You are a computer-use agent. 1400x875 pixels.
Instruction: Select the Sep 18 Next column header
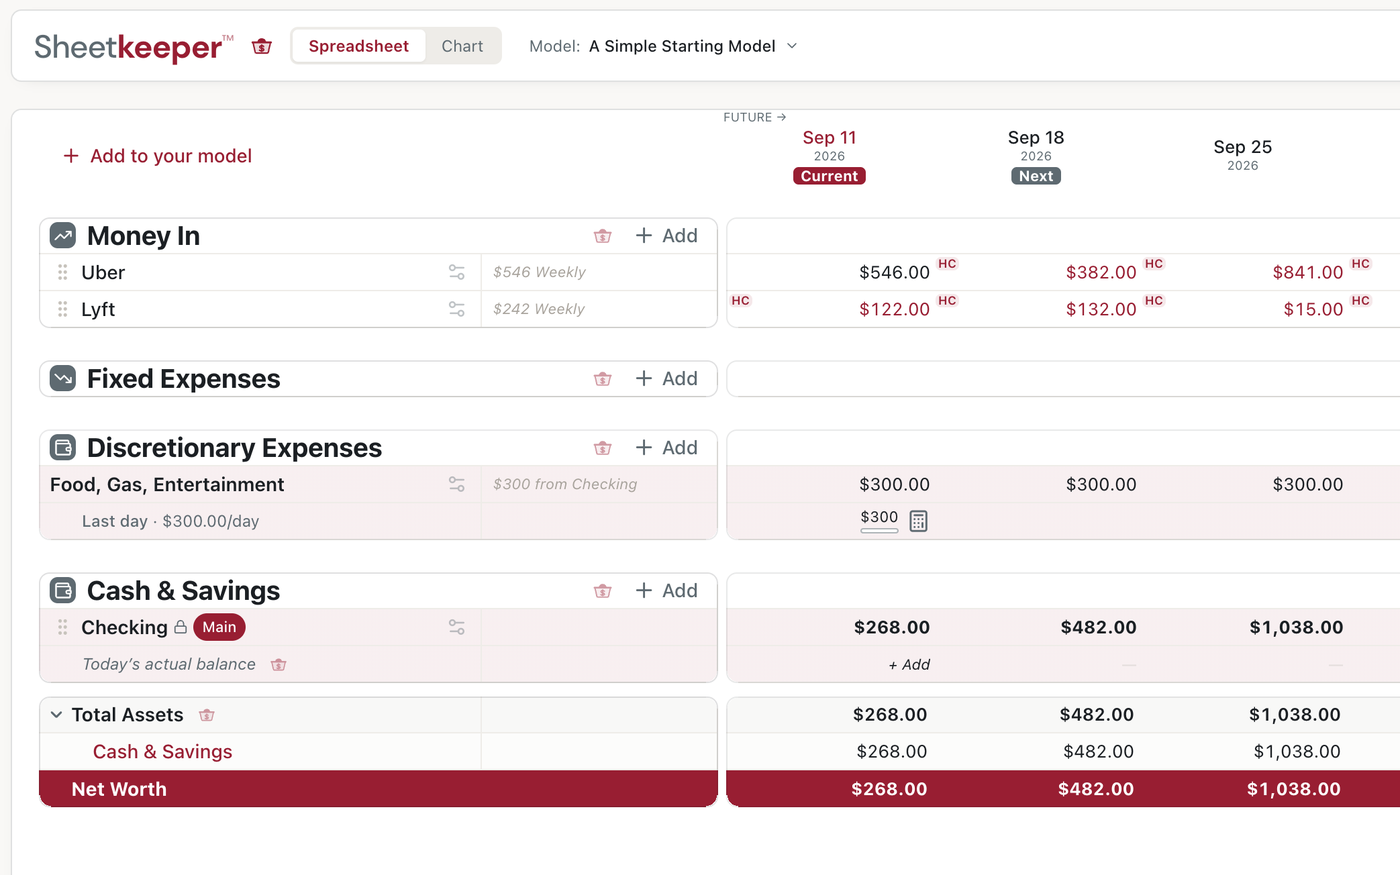click(x=1036, y=157)
